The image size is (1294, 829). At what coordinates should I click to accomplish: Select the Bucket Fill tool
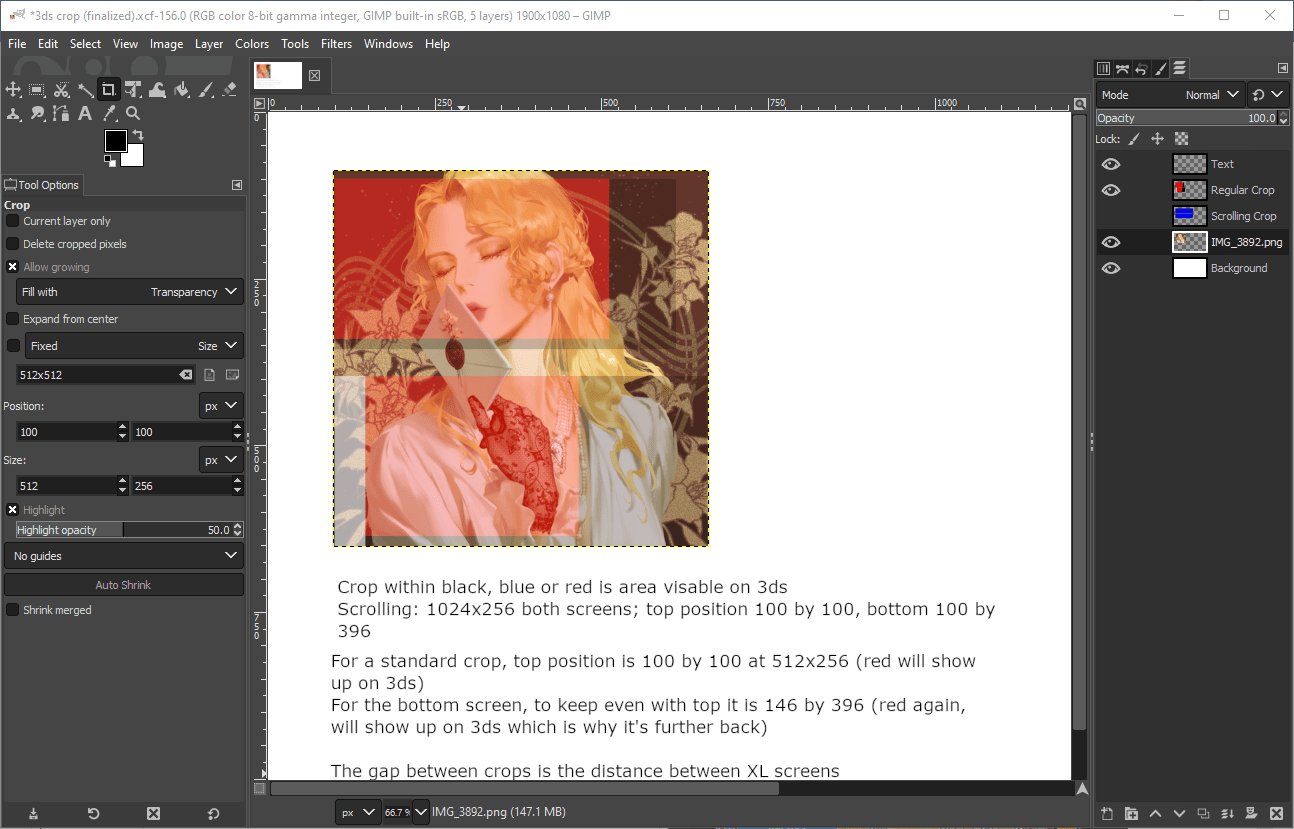pyautogui.click(x=181, y=89)
